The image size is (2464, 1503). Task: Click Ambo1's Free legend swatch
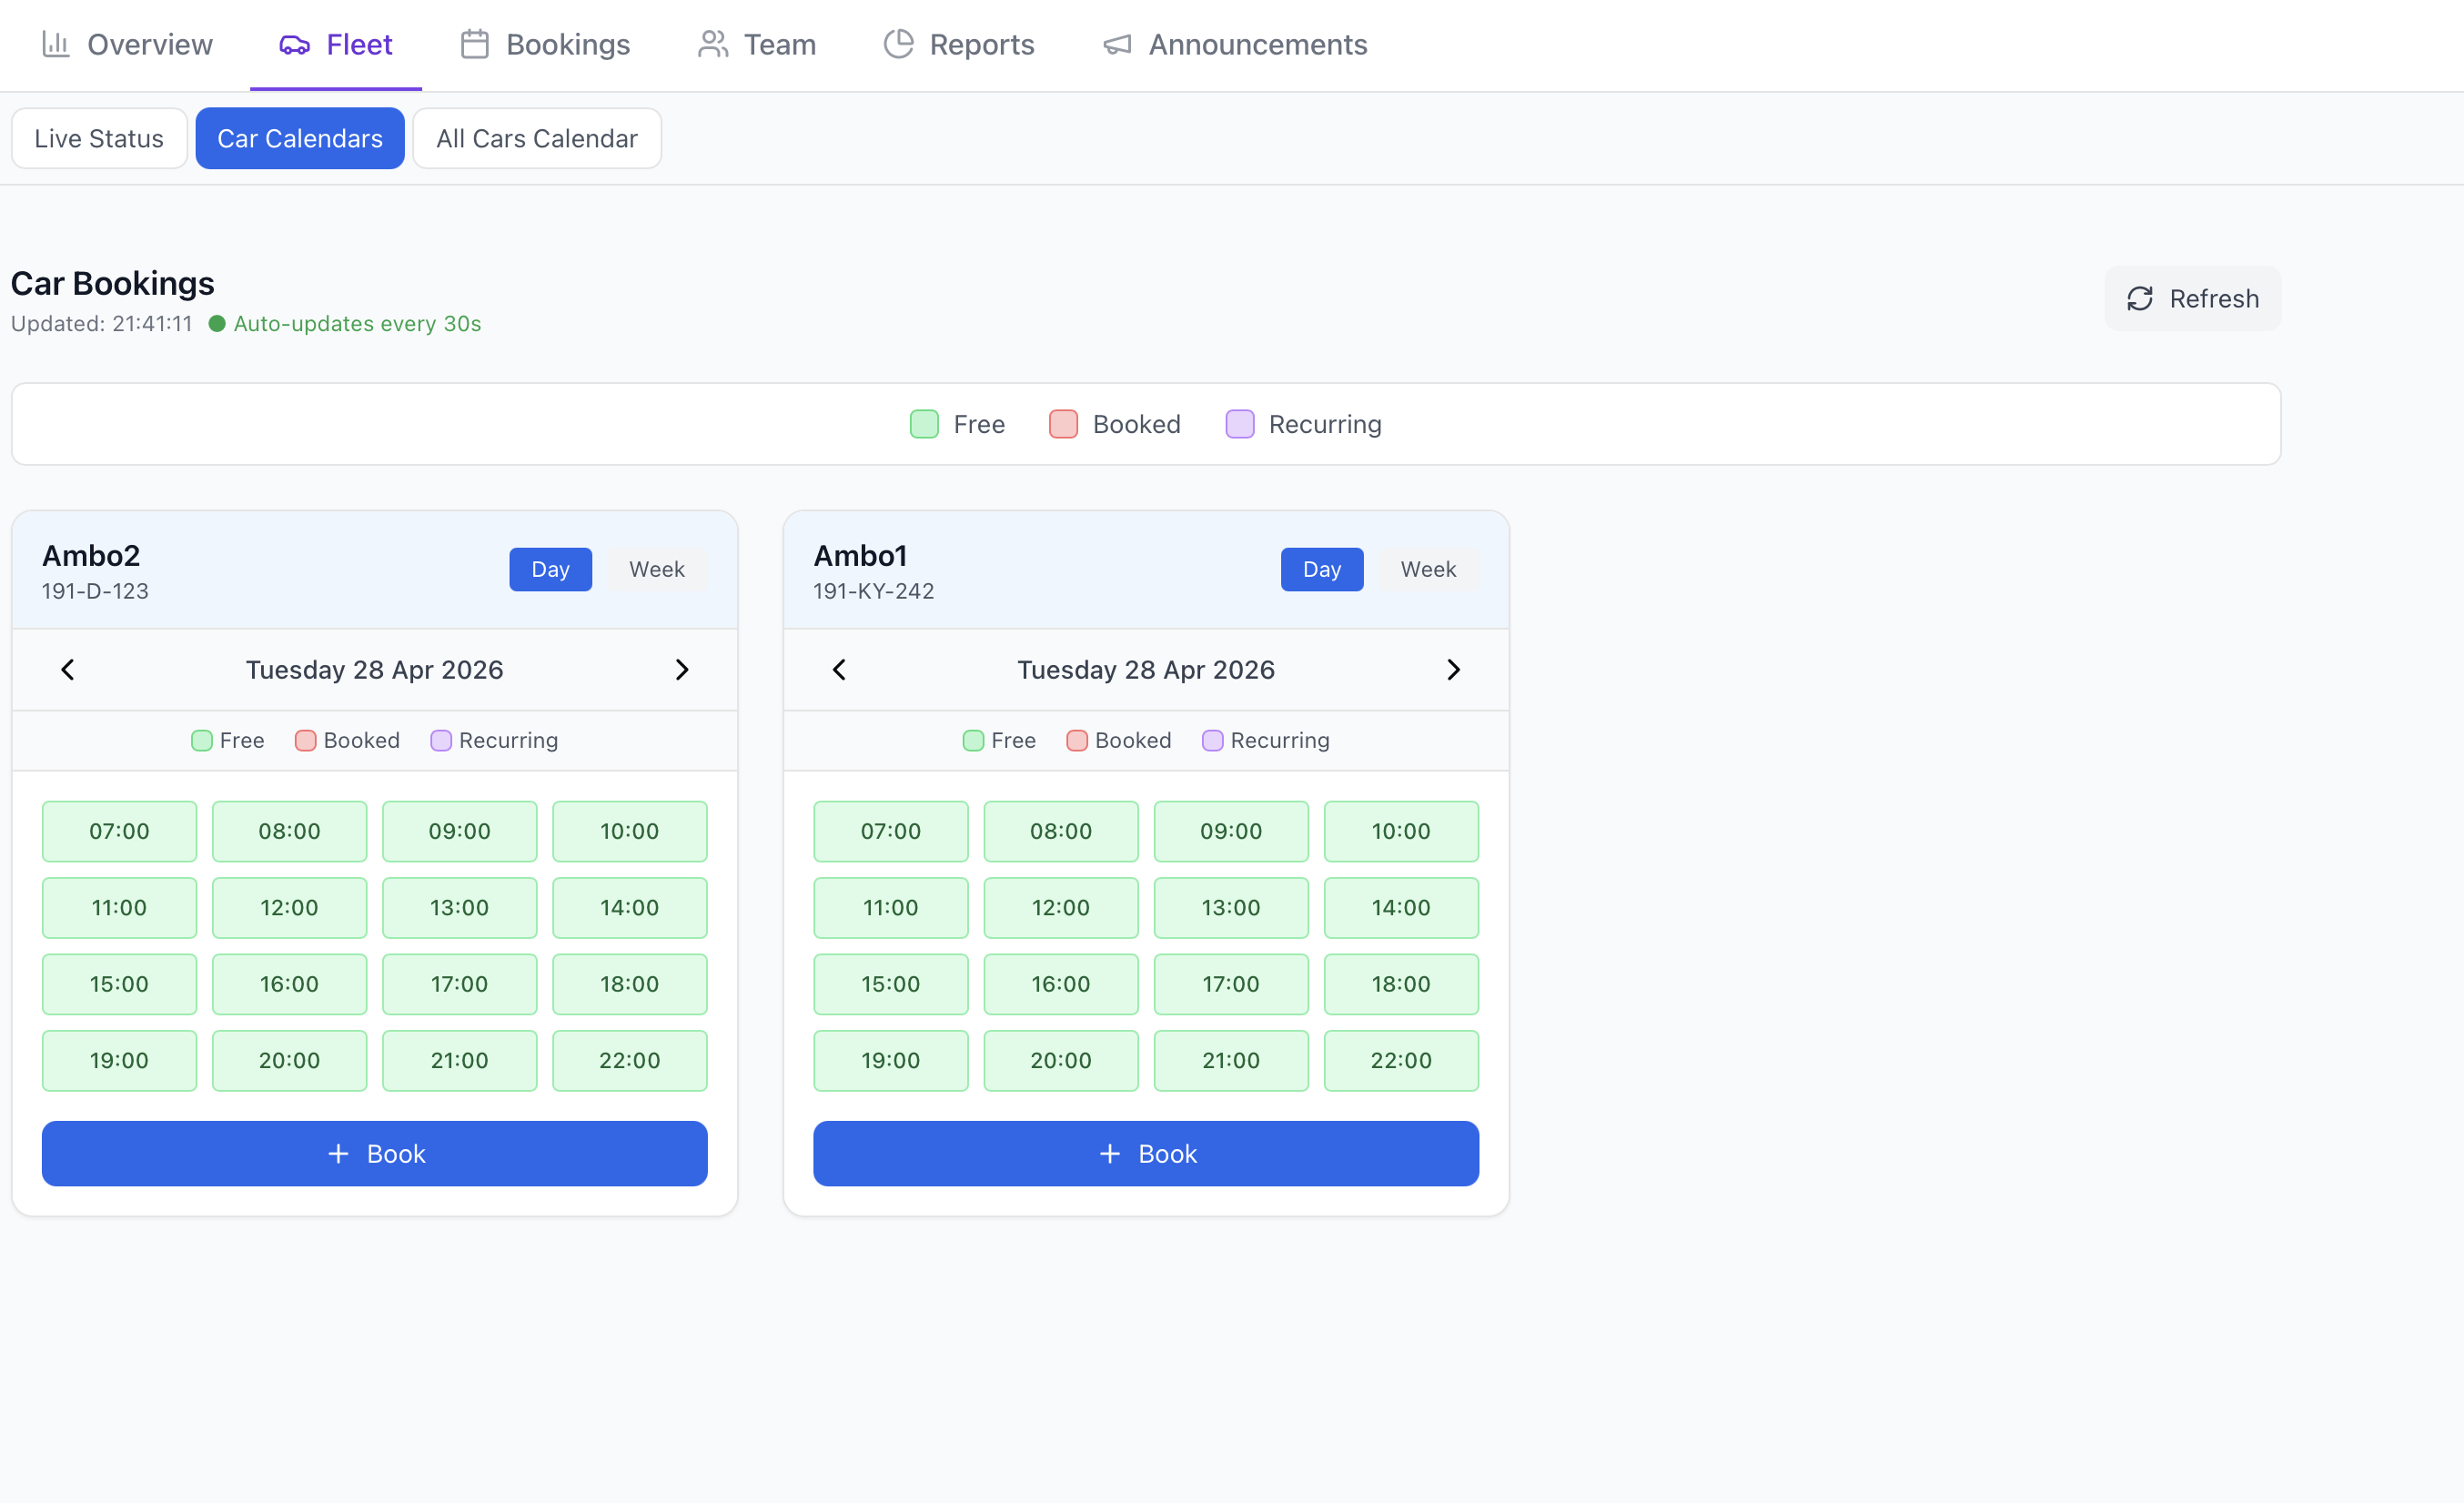pos(973,741)
